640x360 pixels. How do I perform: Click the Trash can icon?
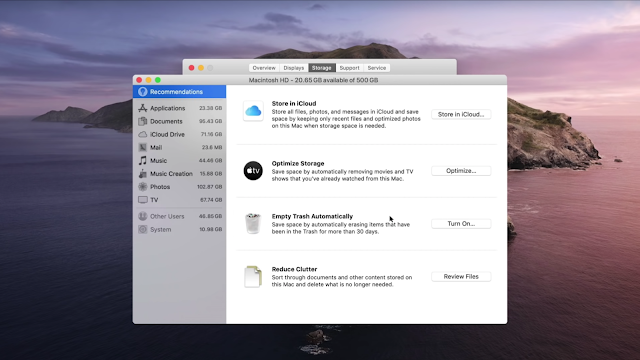[253, 223]
